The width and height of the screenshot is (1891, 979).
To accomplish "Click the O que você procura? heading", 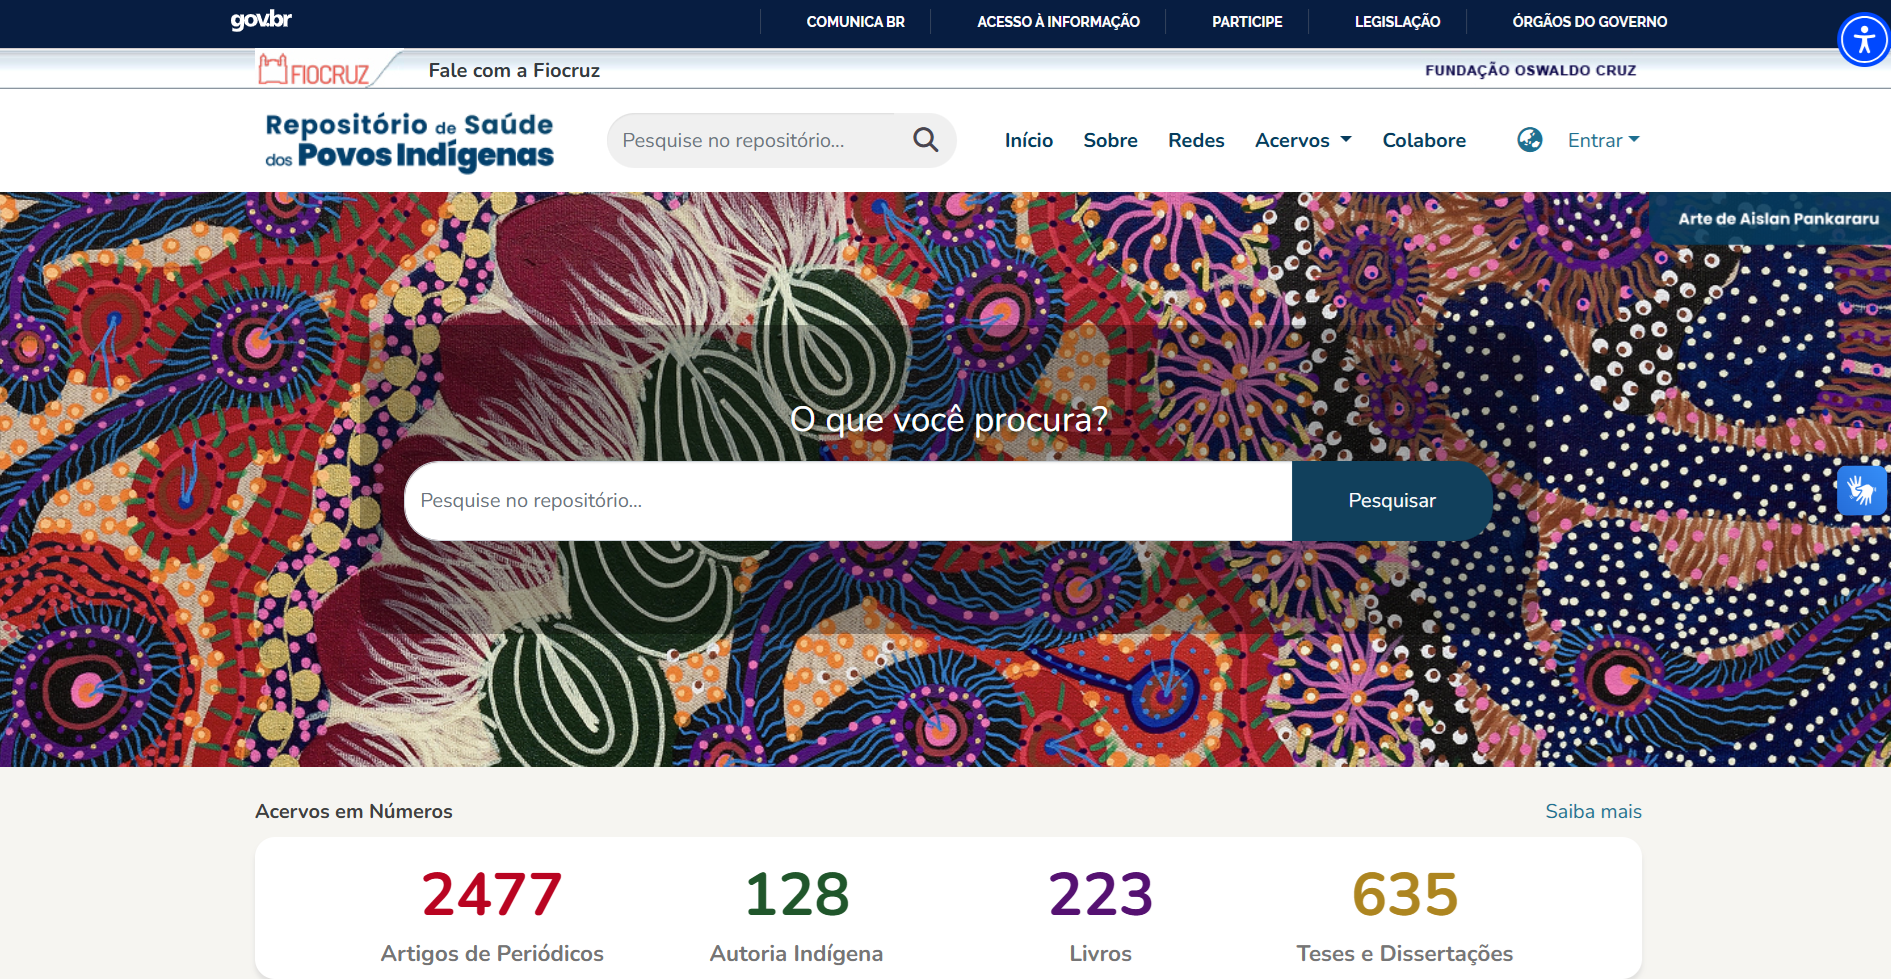I will coord(949,419).
